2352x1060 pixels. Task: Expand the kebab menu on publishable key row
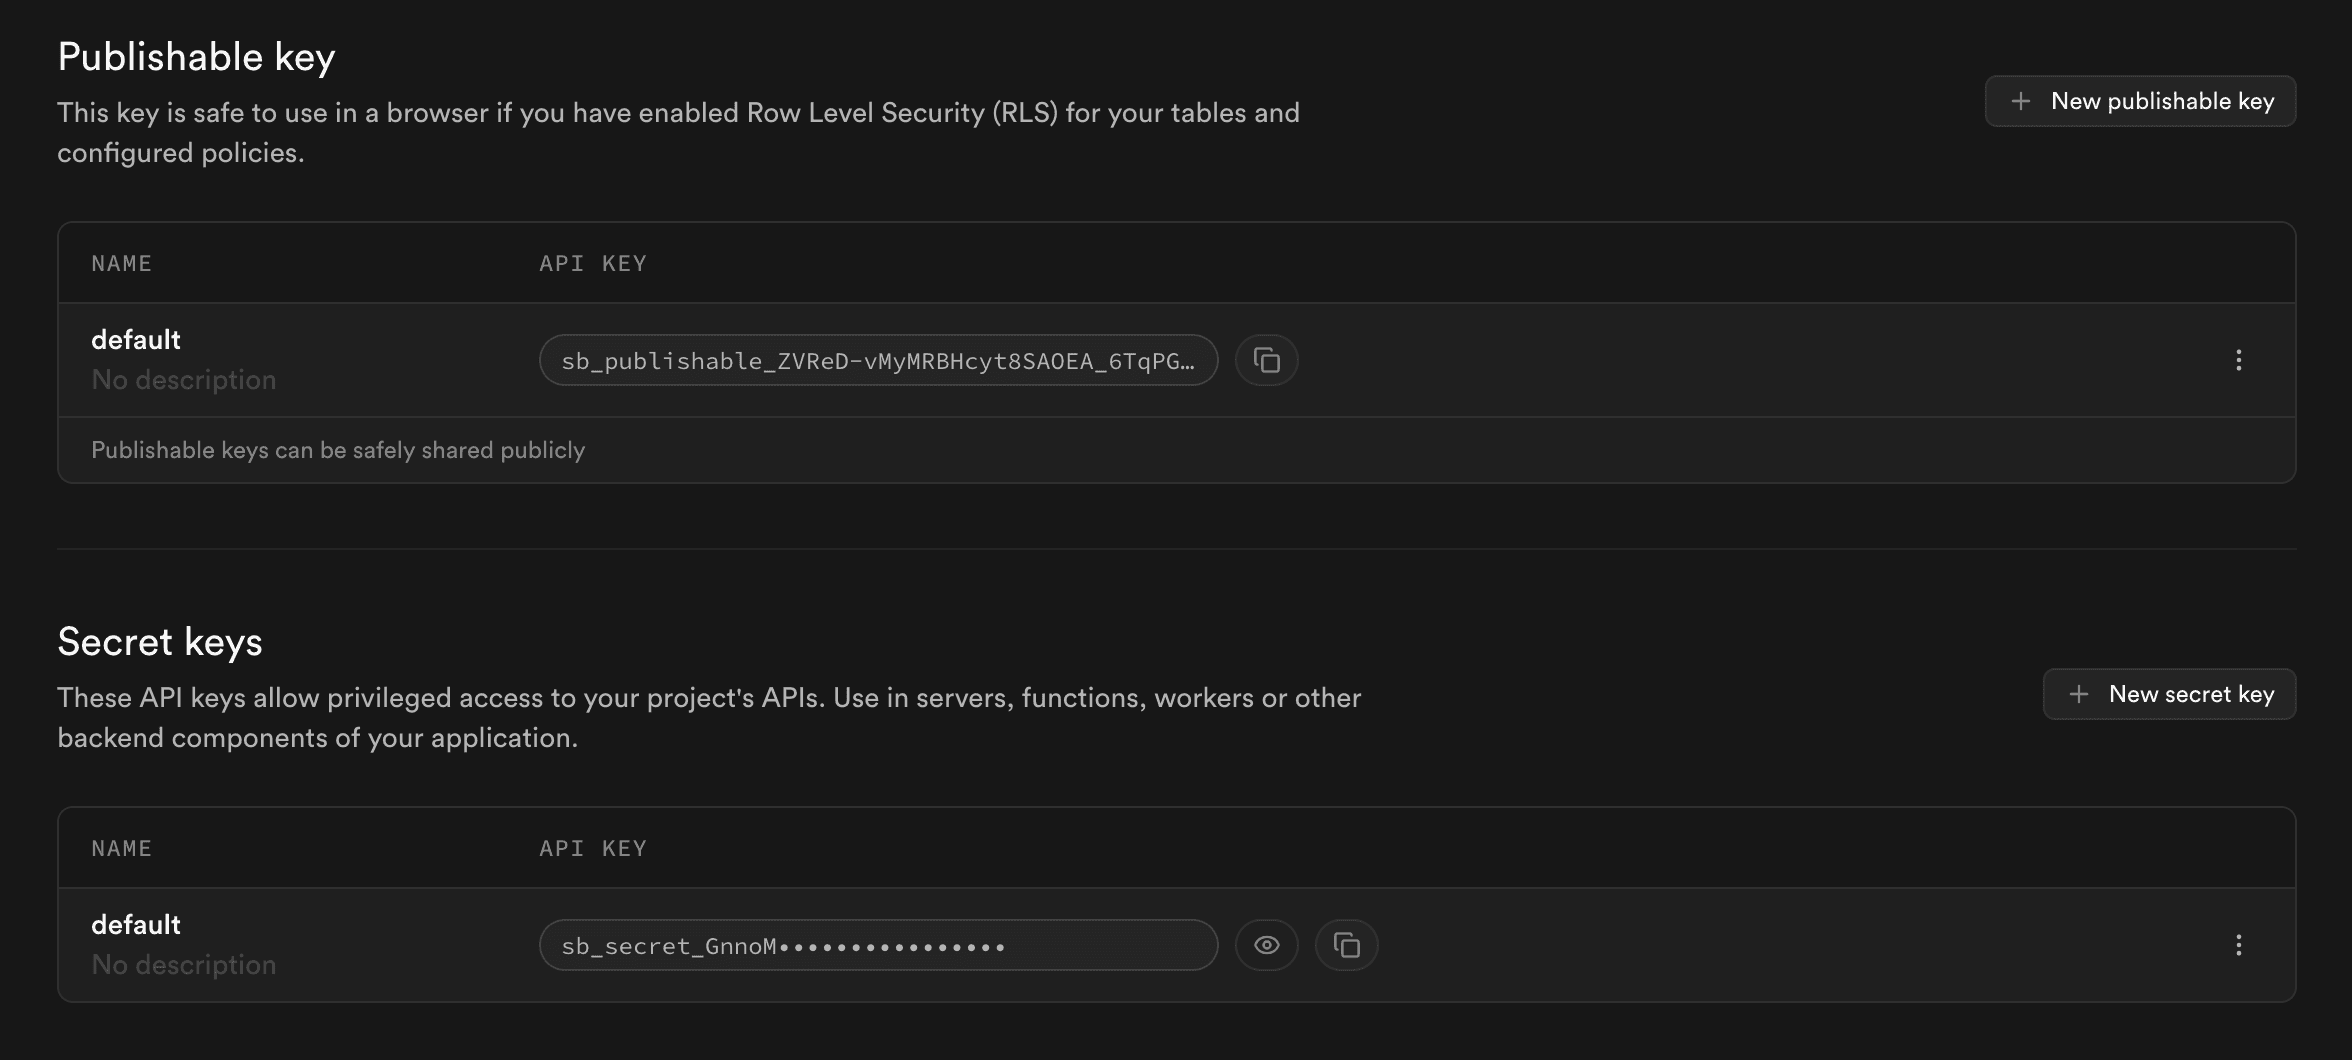(x=2240, y=359)
